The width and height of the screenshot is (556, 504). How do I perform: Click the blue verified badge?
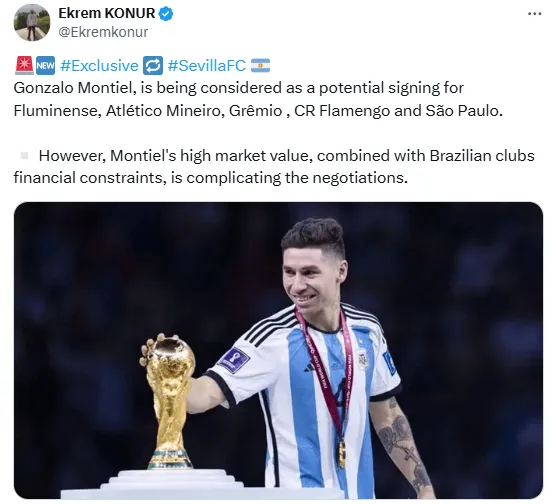(x=166, y=13)
